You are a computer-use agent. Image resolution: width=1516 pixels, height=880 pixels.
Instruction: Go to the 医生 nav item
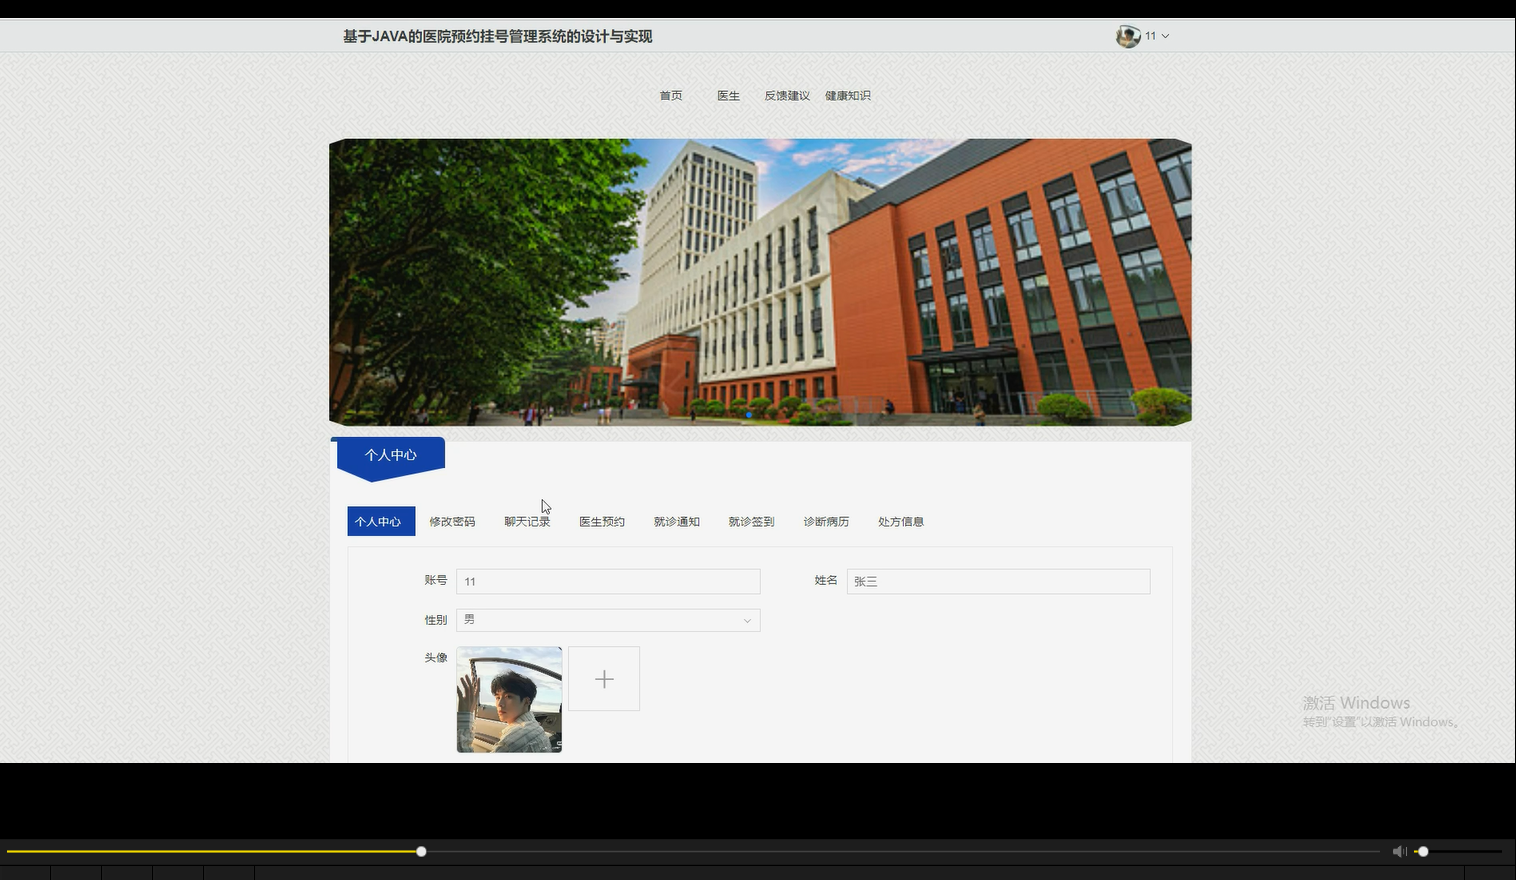coord(728,96)
